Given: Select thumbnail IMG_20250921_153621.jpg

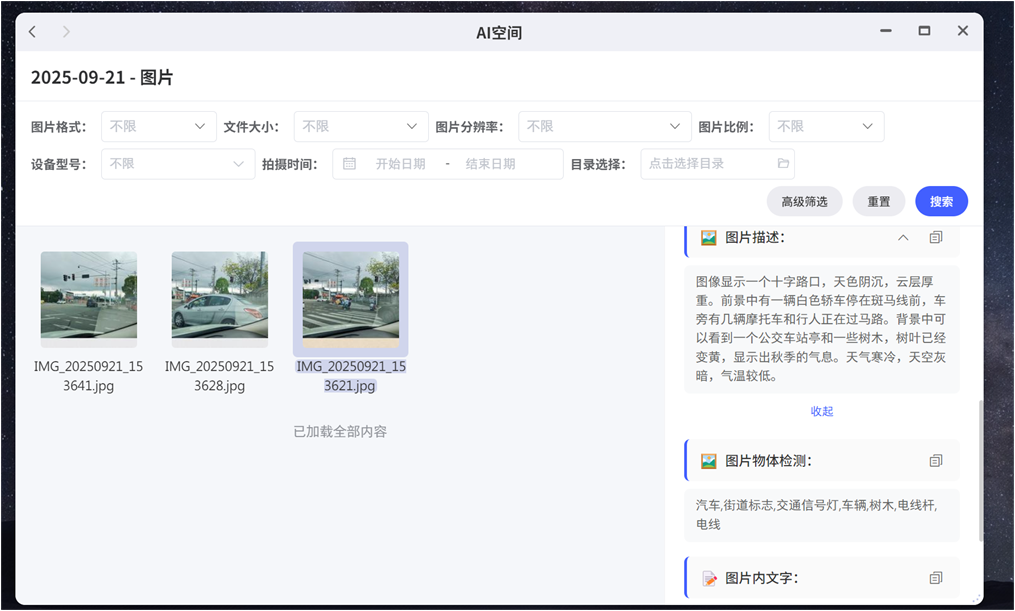Looking at the screenshot, I should coord(351,299).
